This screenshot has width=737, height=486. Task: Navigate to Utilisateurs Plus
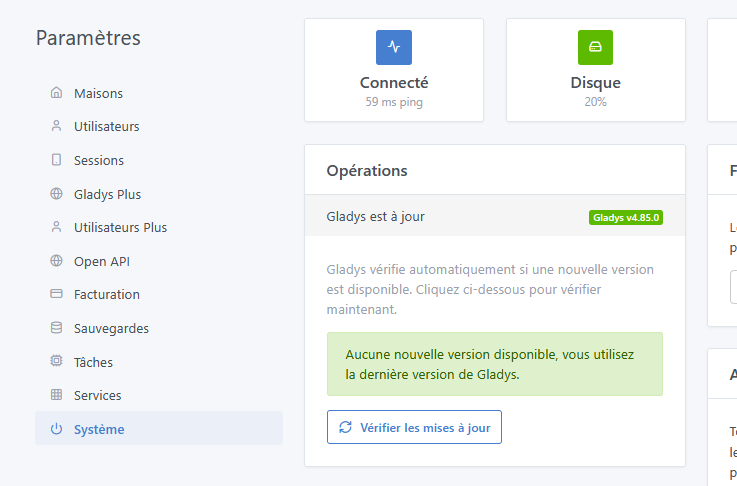pos(159,227)
